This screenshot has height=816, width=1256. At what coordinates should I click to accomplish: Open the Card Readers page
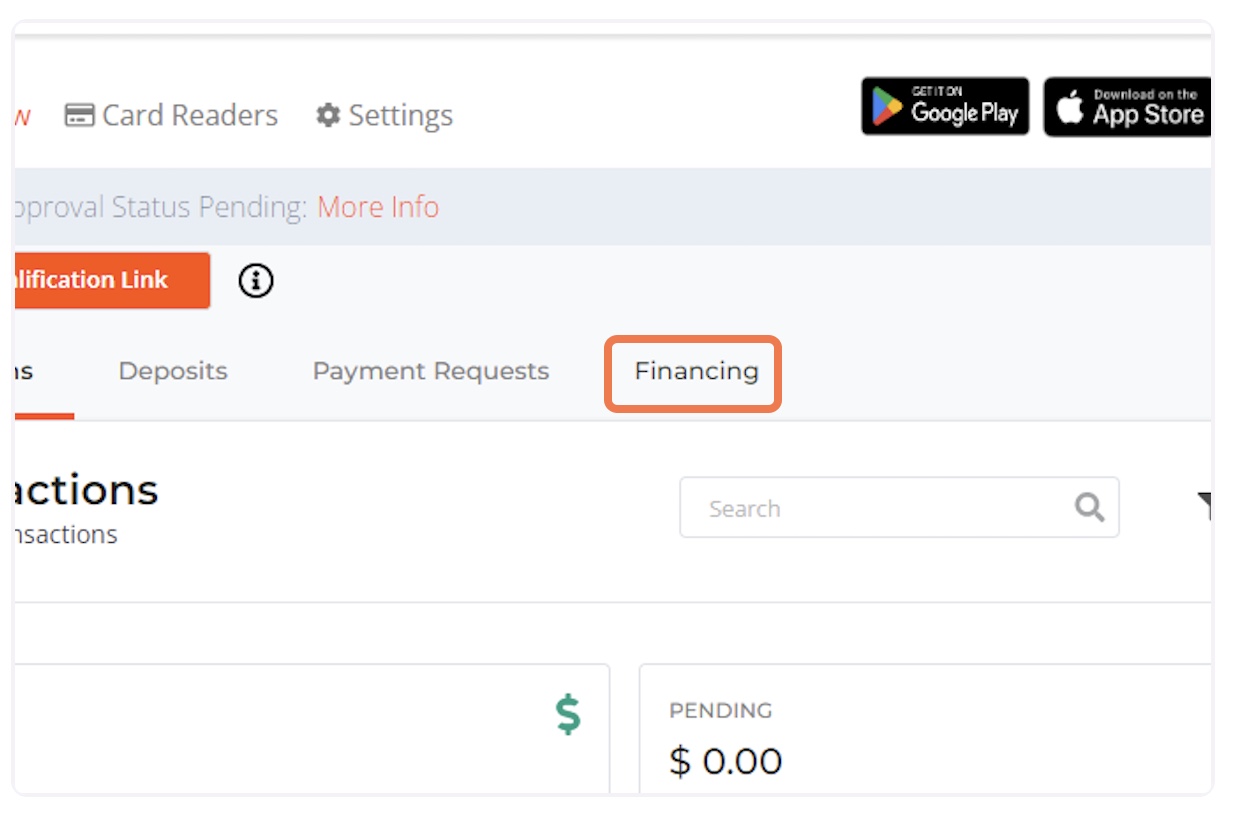point(171,115)
